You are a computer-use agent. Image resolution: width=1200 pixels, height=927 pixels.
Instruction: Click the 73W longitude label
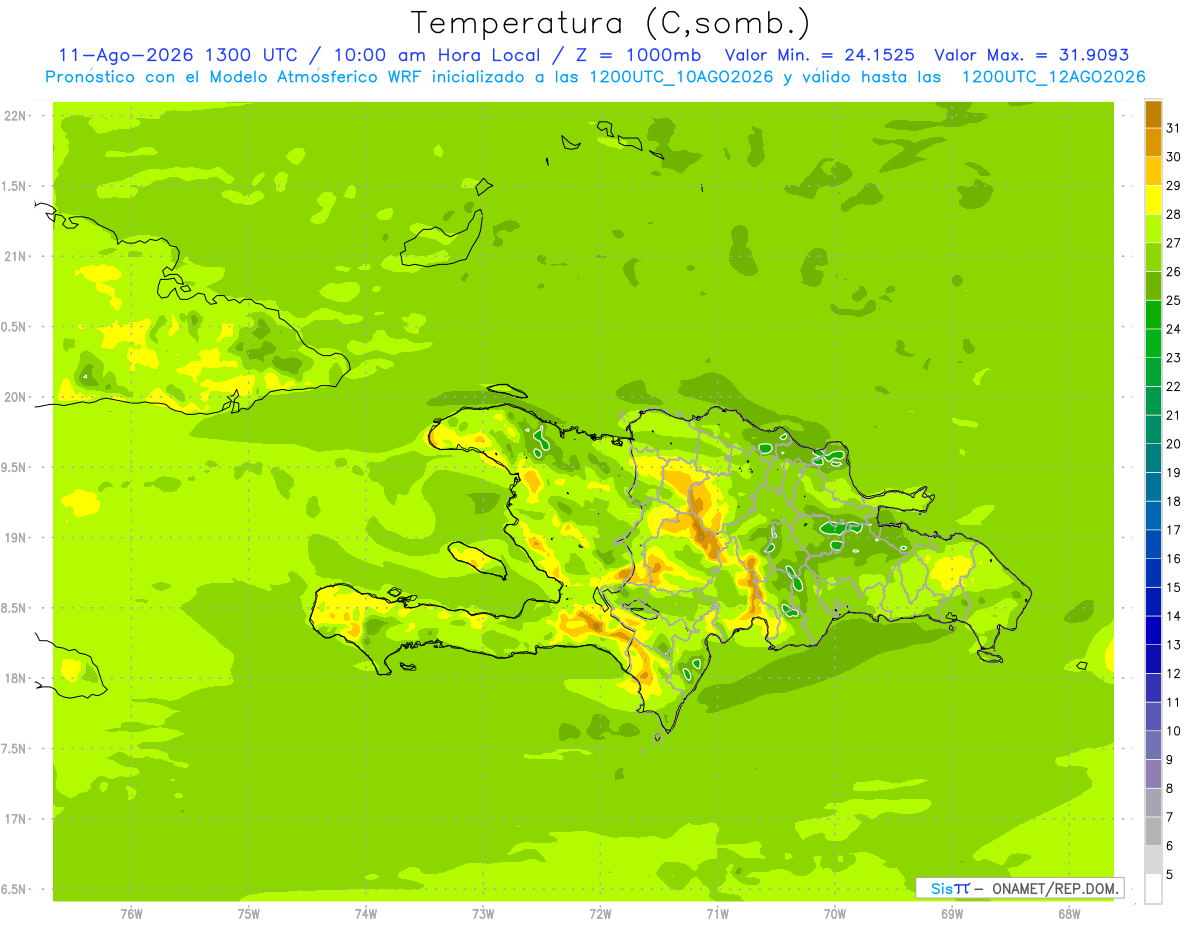pos(483,914)
